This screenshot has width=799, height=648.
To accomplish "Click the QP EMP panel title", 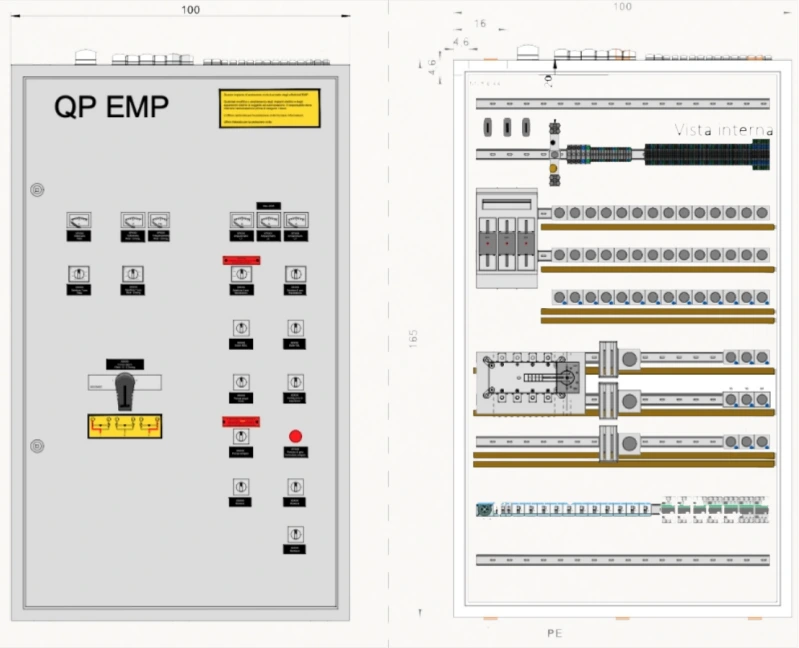I will coord(111,107).
